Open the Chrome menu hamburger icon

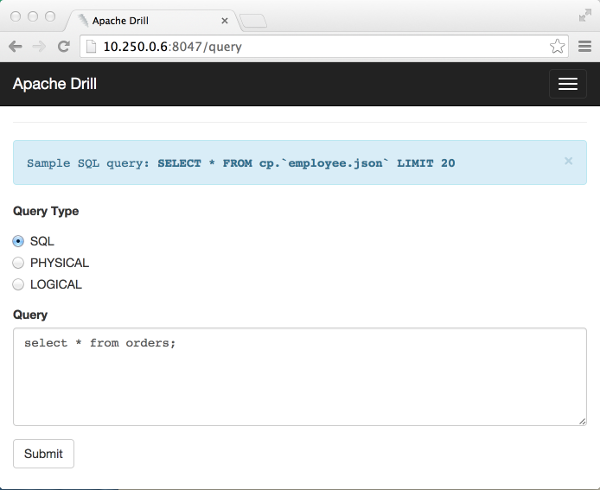tap(585, 46)
